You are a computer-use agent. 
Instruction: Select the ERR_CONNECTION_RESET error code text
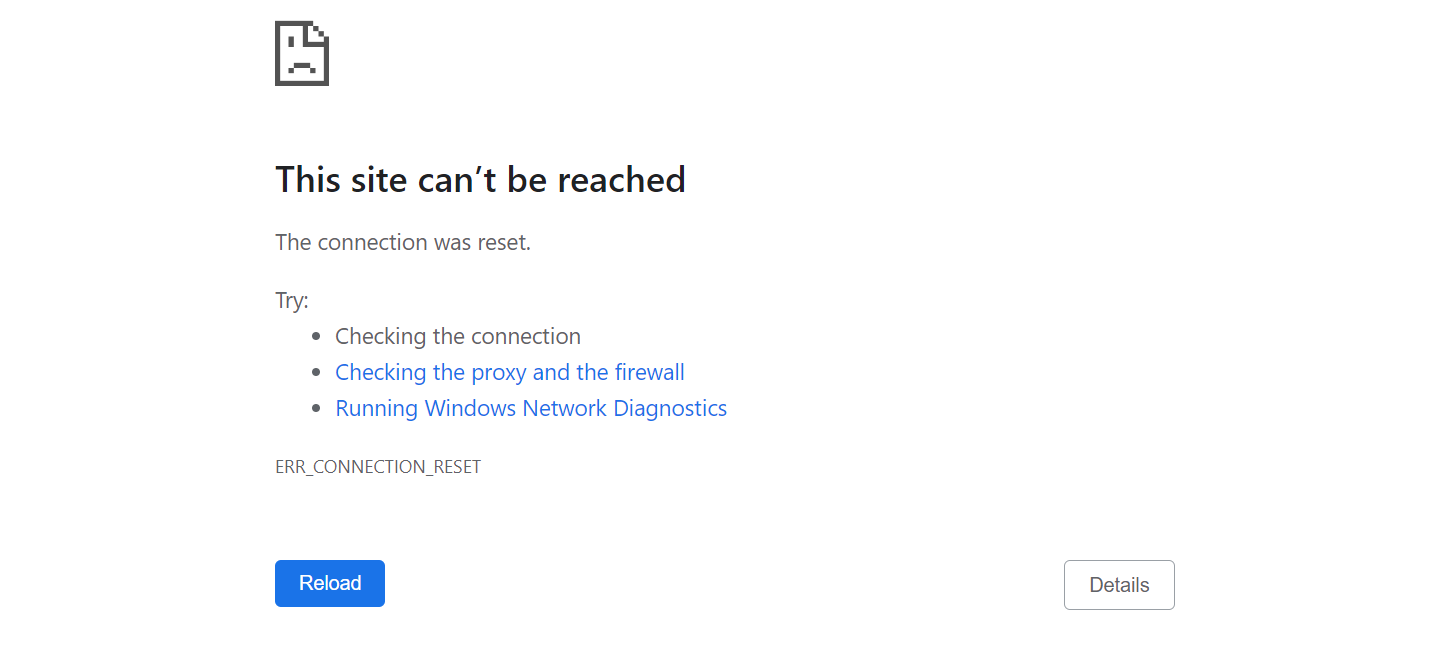point(378,467)
